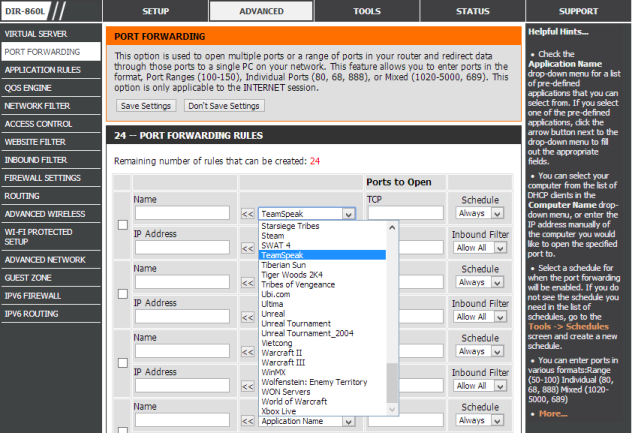632x433 pixels.
Task: Open Application Rules page
Action: coord(50,70)
